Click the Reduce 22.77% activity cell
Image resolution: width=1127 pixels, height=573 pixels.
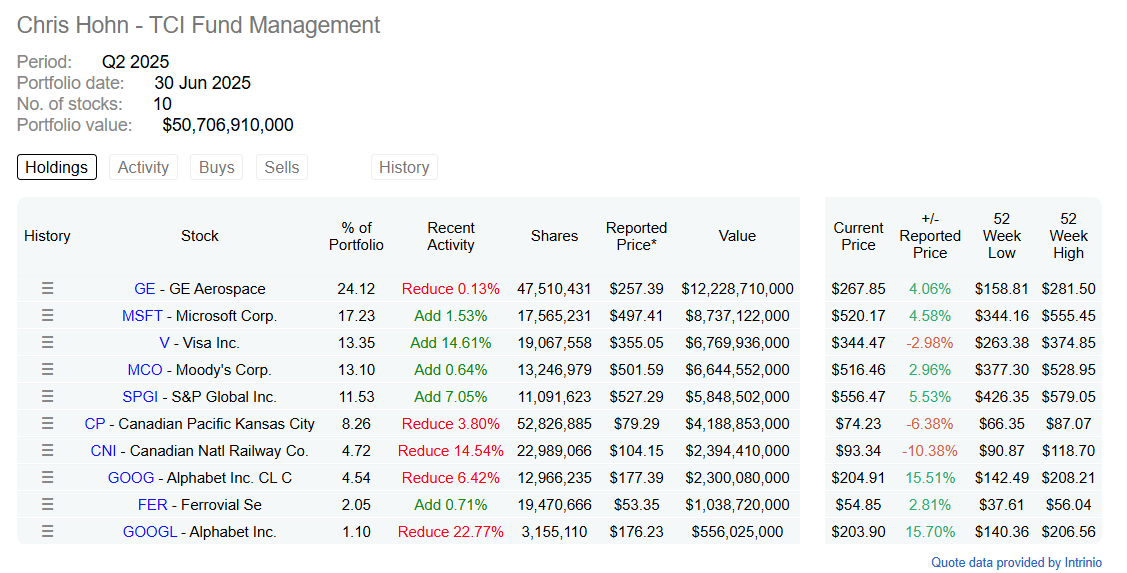coord(451,532)
